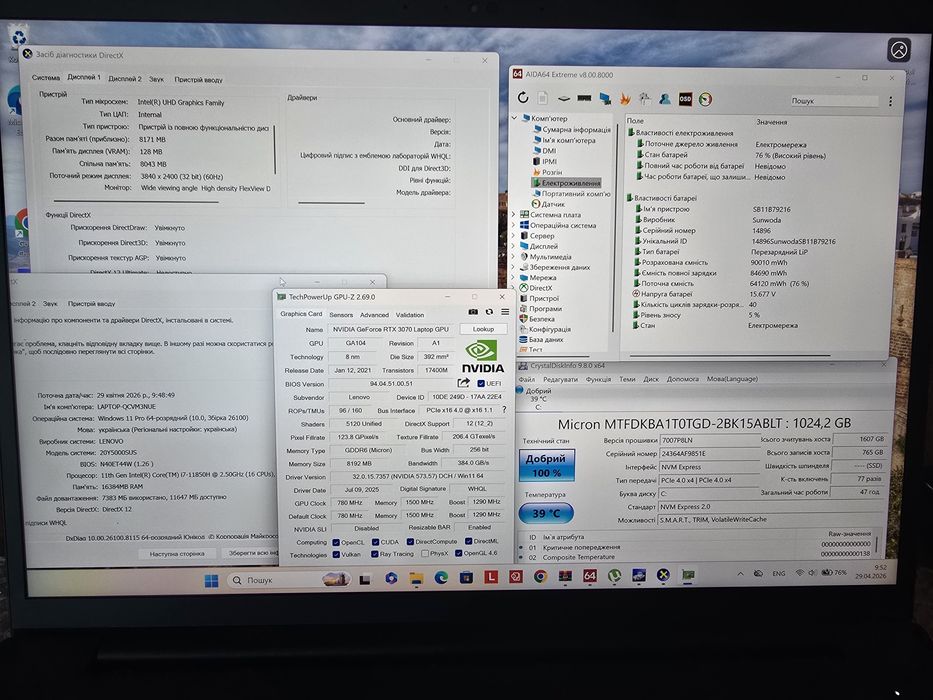This screenshot has height=700, width=933.
Task: Show hidden tray icons chevron
Action: 740,574
